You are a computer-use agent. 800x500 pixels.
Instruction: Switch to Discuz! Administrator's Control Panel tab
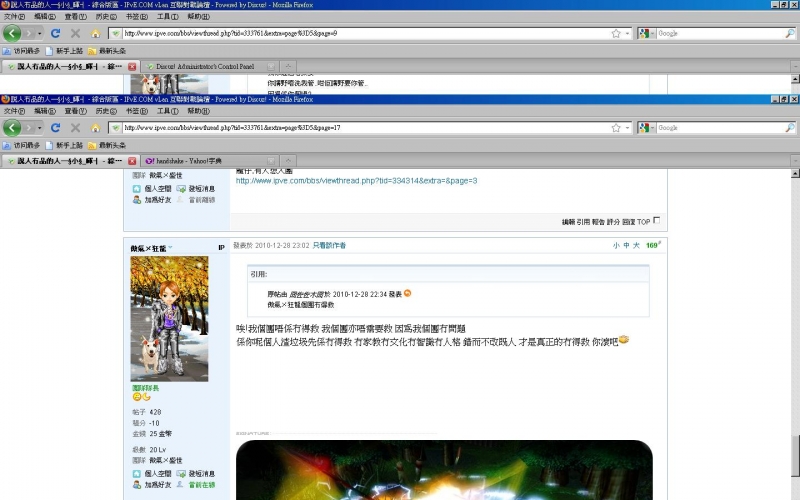tap(205, 66)
